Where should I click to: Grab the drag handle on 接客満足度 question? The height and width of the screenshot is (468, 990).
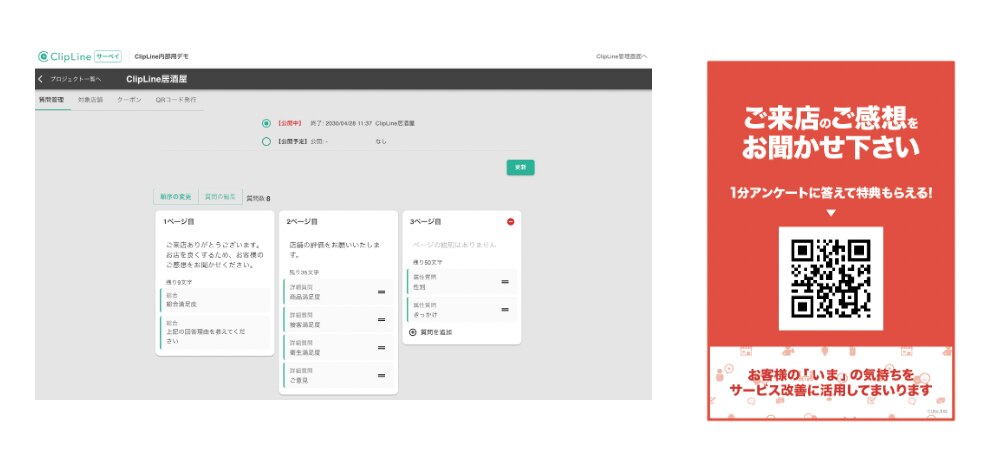[x=381, y=320]
